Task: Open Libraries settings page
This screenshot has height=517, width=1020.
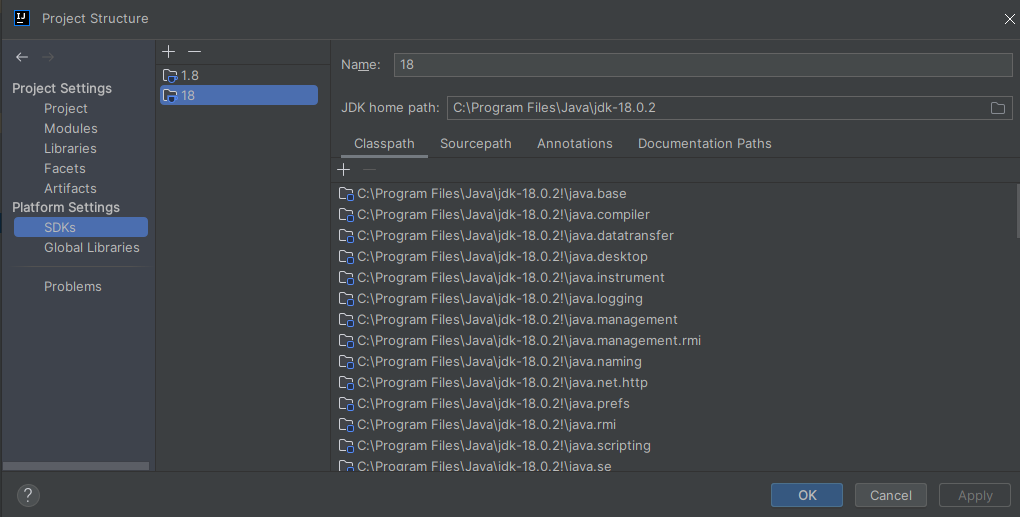Action: click(70, 149)
